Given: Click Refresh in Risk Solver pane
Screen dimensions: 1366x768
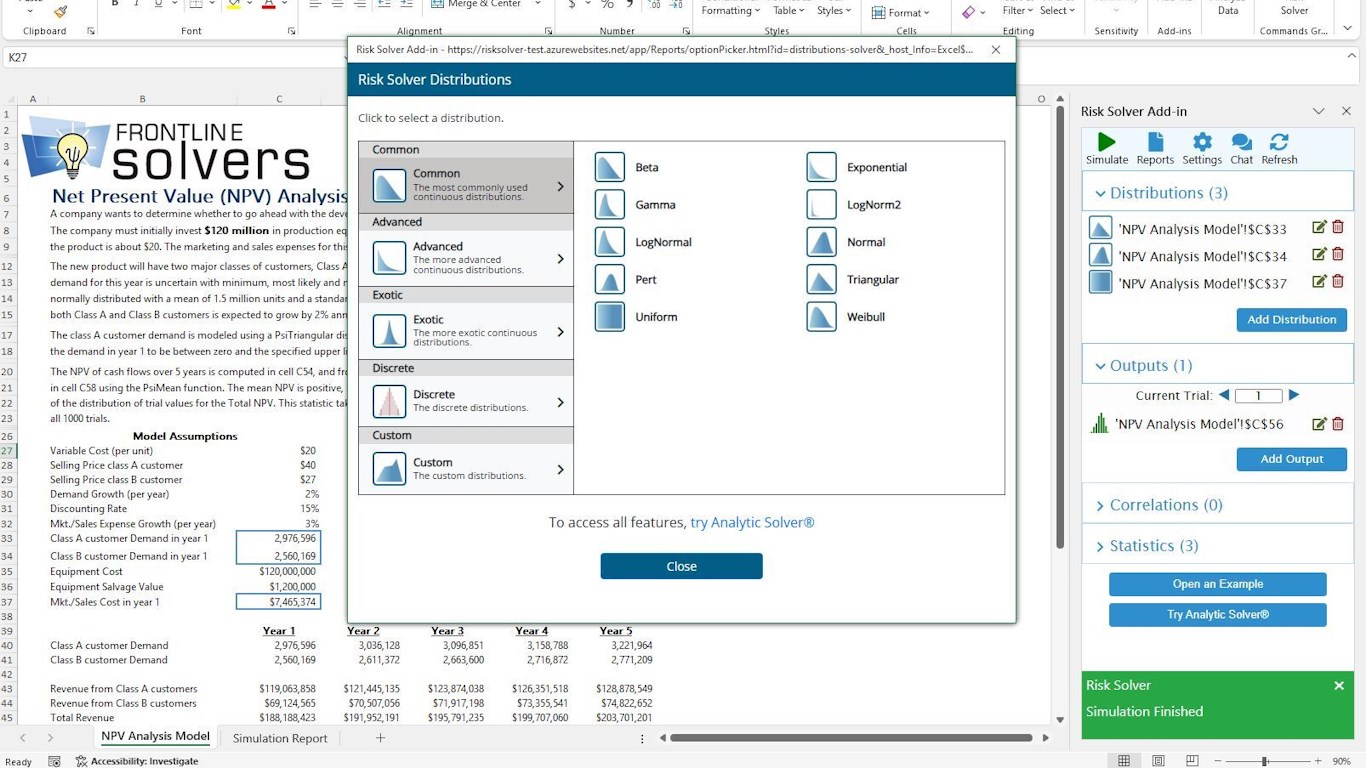Looking at the screenshot, I should (x=1279, y=148).
